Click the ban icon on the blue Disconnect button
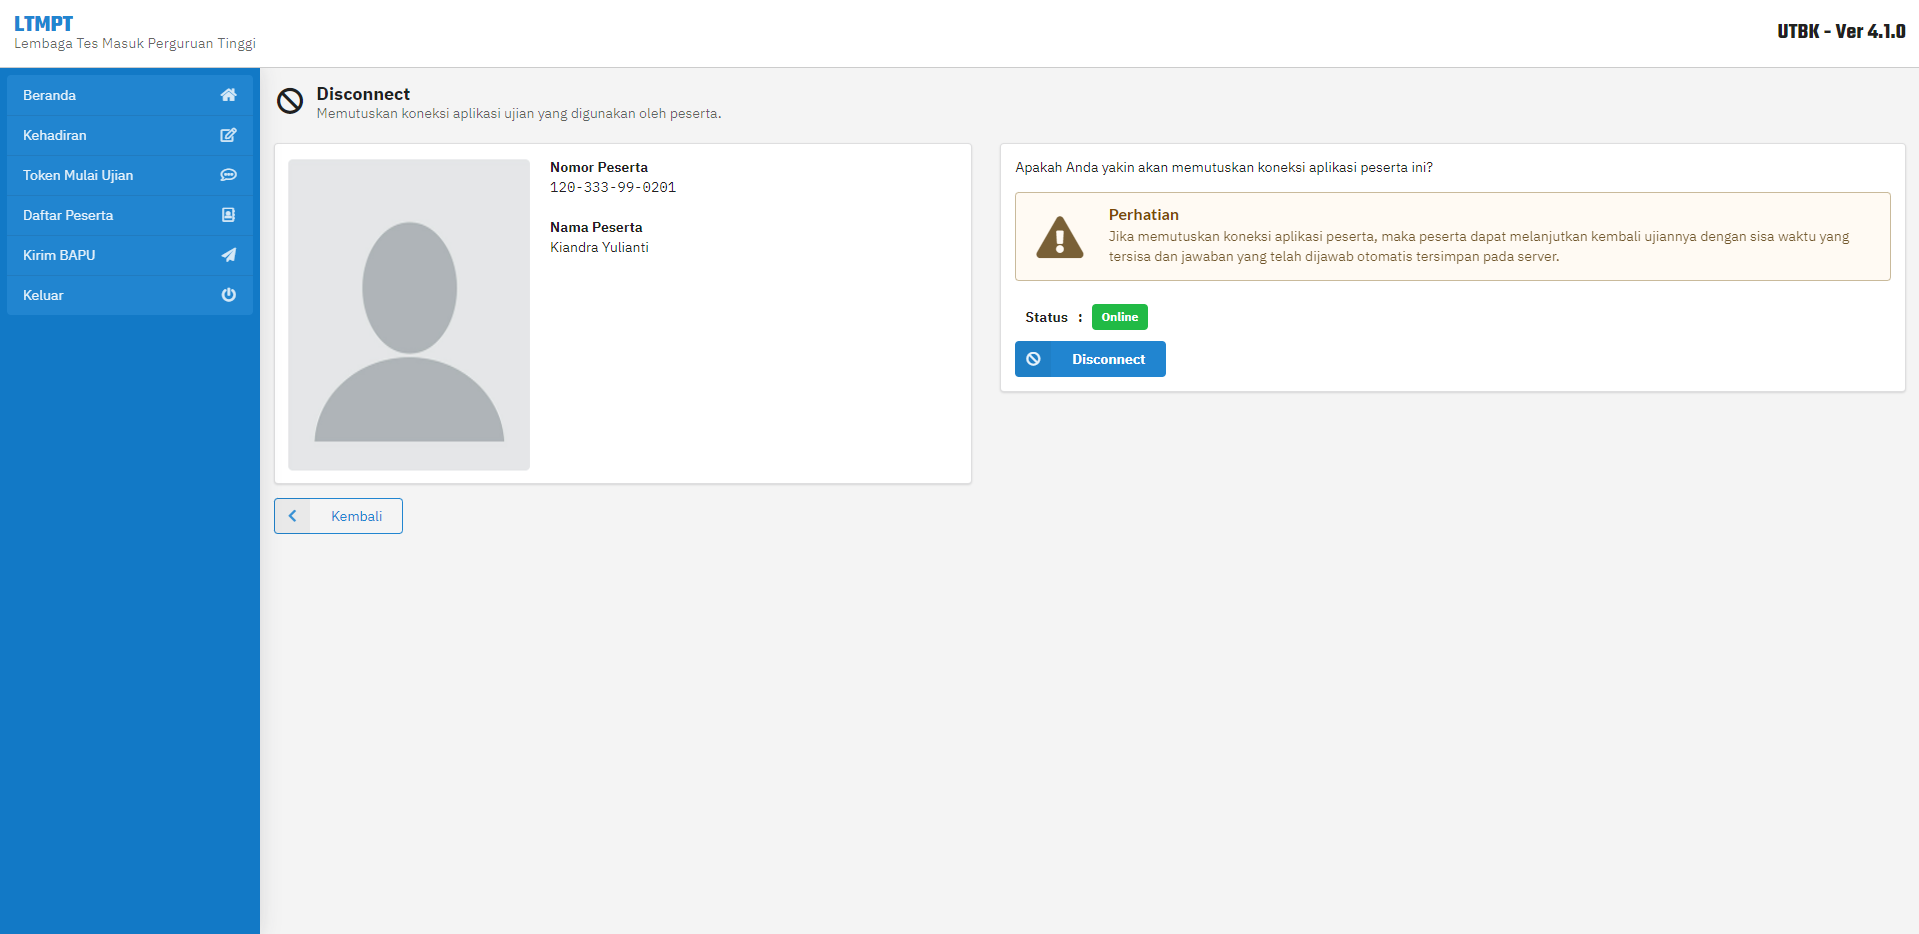This screenshot has height=934, width=1919. click(x=1033, y=359)
